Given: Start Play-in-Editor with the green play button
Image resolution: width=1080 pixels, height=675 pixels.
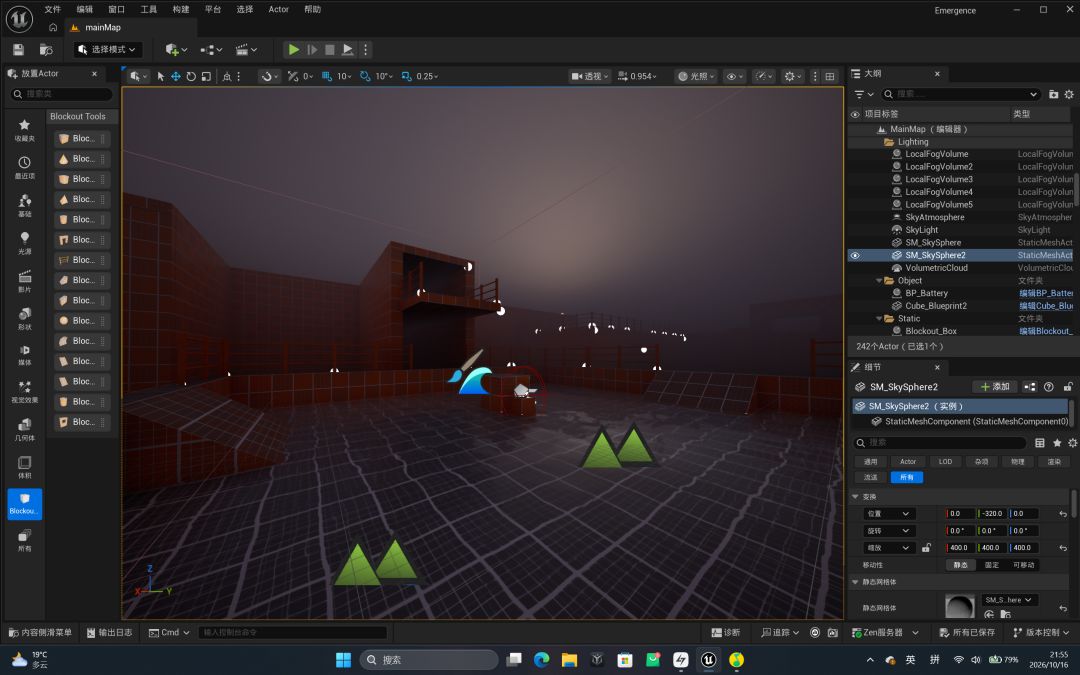Looking at the screenshot, I should [x=293, y=50].
